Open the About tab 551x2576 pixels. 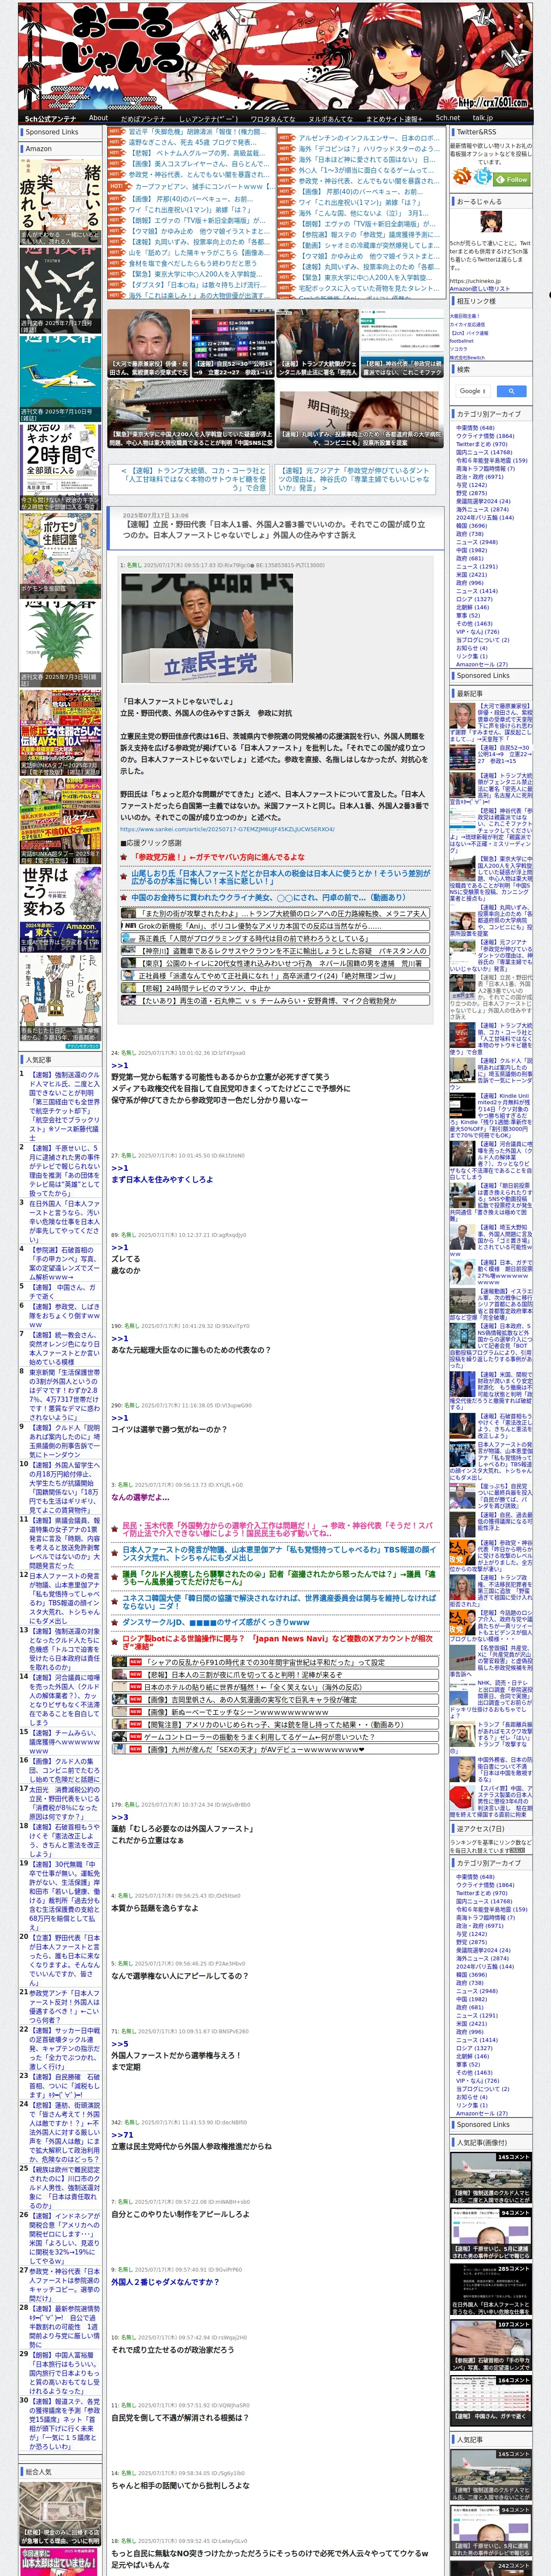98,118
